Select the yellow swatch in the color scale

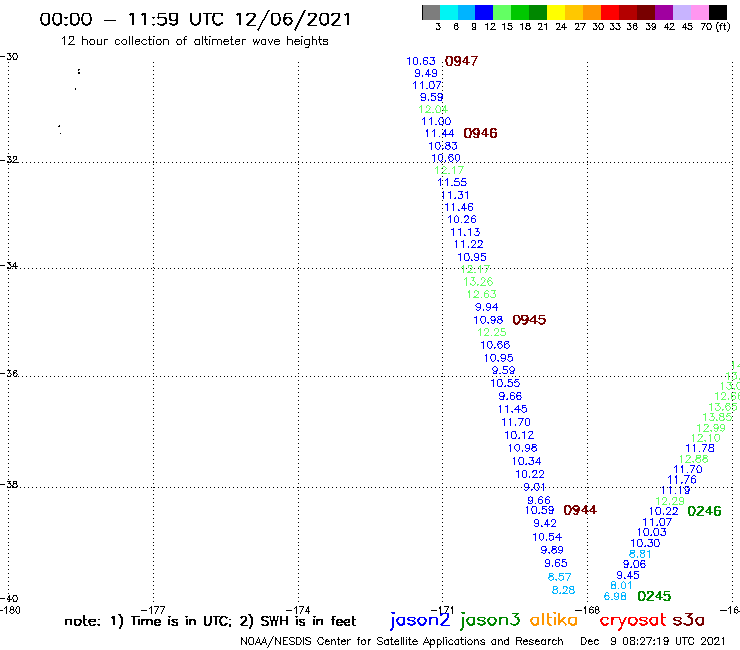[x=555, y=12]
